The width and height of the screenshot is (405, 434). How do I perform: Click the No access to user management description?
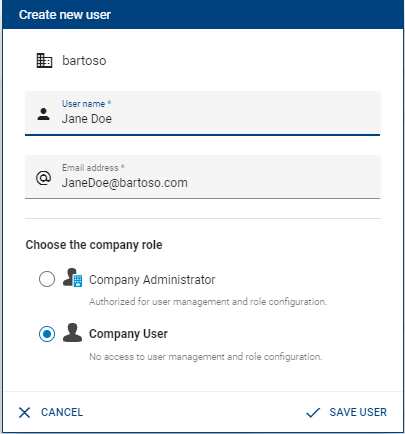tap(206, 357)
